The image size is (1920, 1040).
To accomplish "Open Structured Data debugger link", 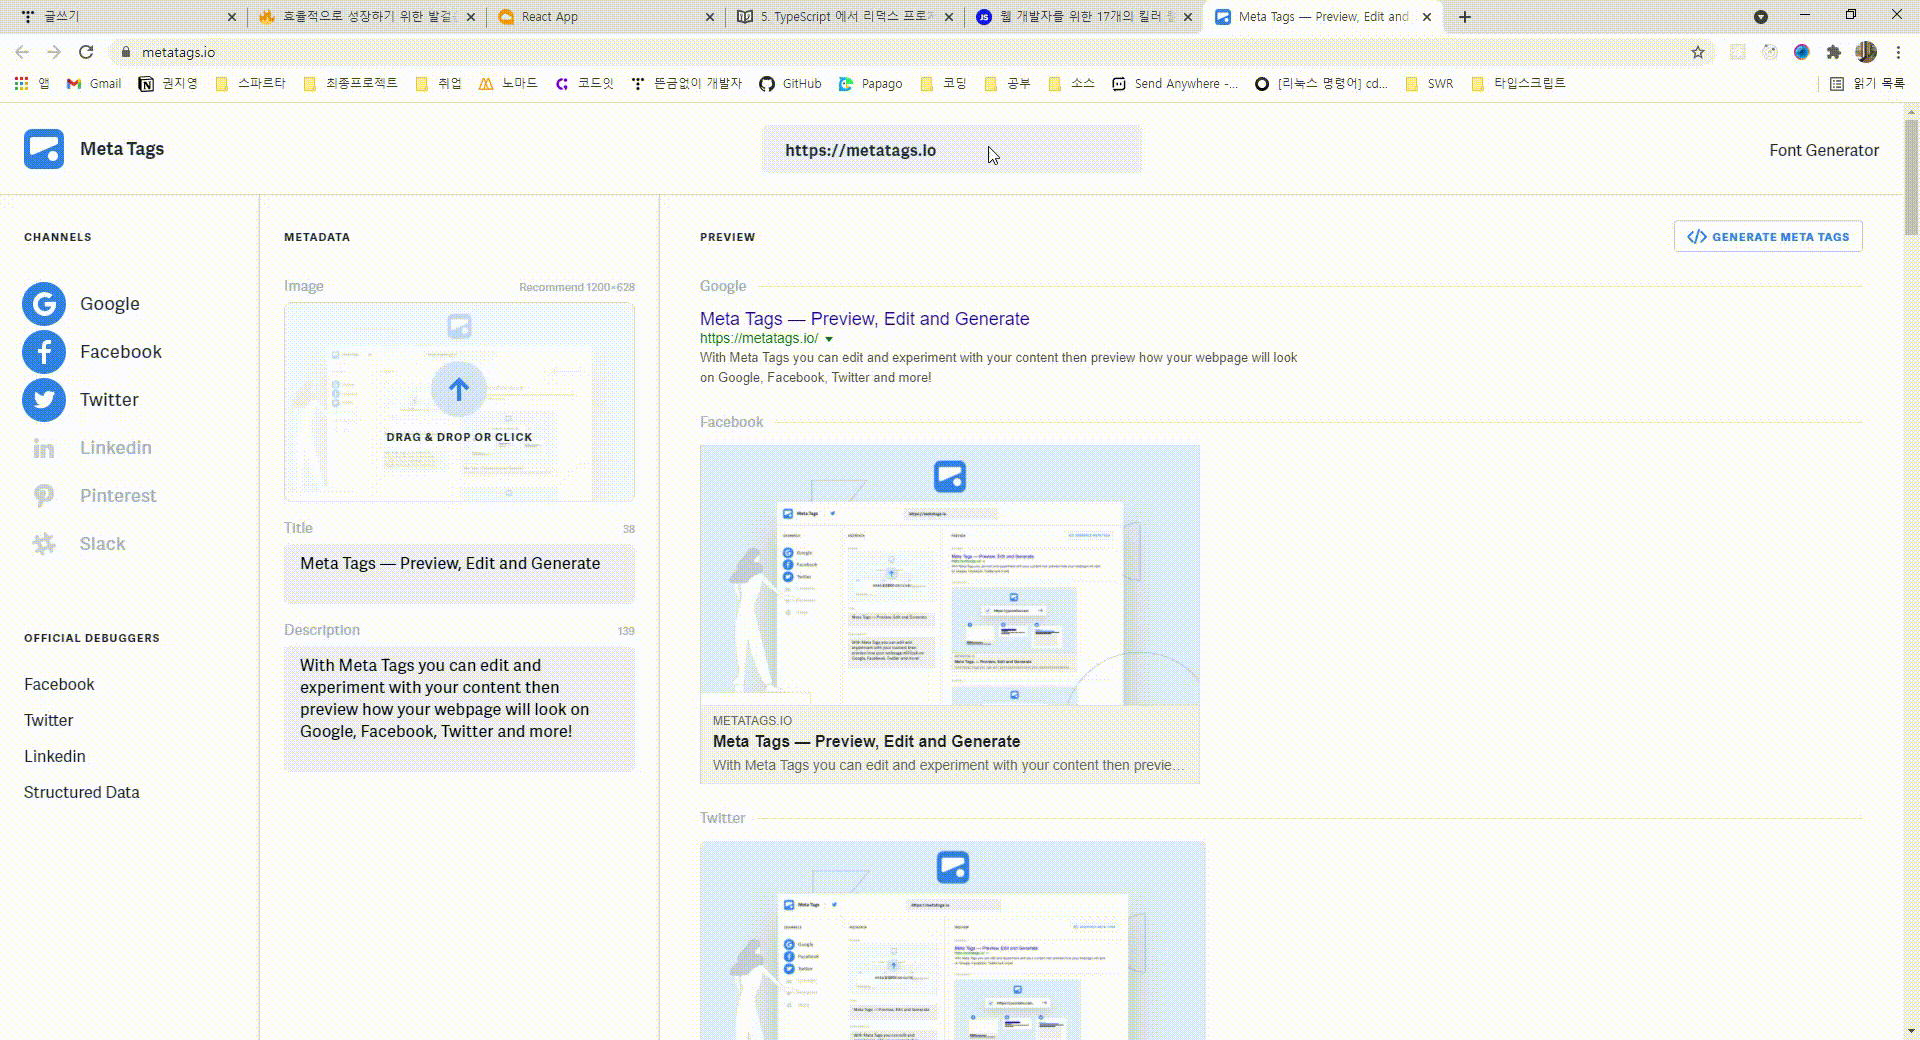I will pos(82,792).
